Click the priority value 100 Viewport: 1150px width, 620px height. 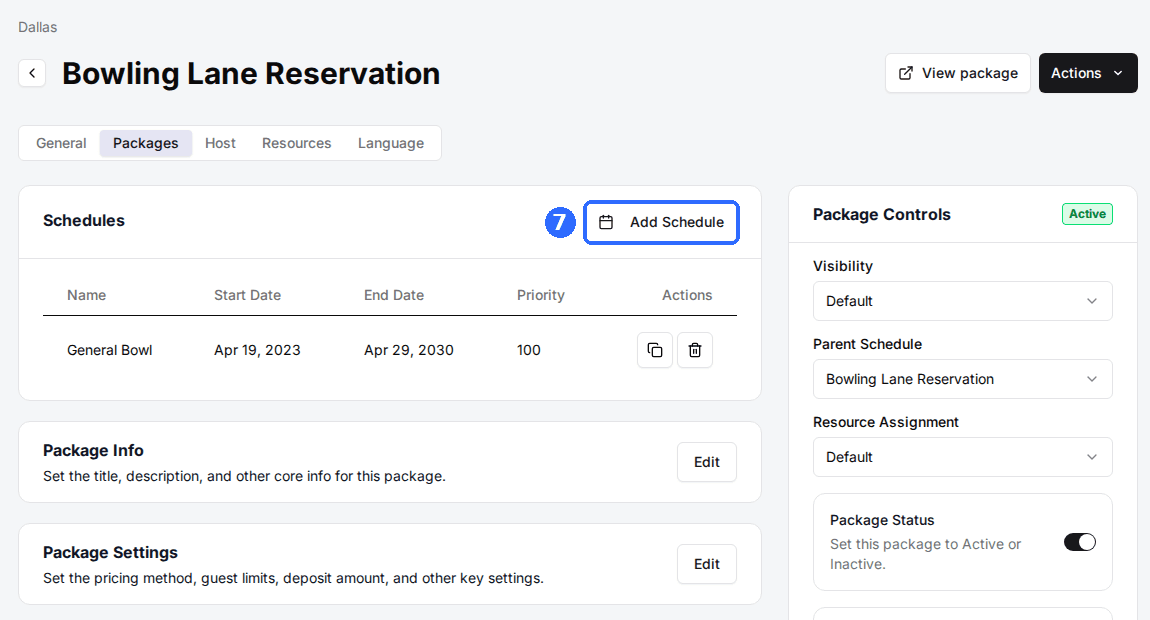529,350
